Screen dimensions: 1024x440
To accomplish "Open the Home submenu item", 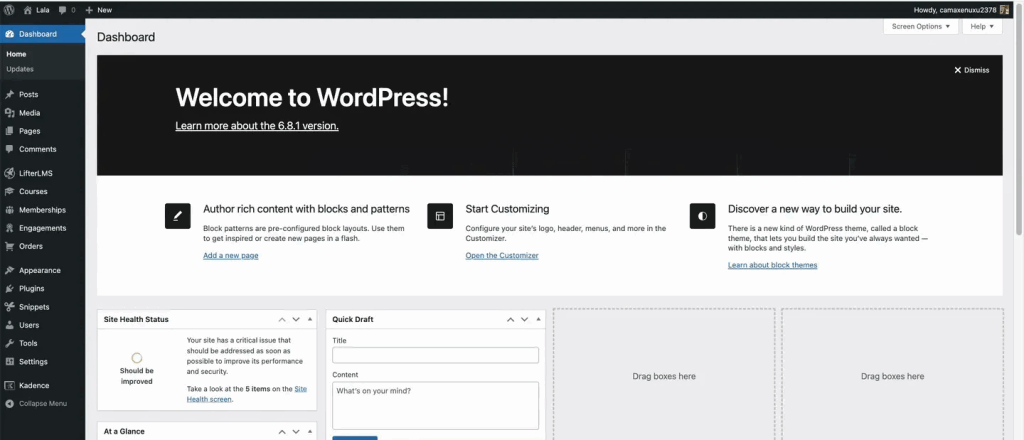I will coord(16,54).
